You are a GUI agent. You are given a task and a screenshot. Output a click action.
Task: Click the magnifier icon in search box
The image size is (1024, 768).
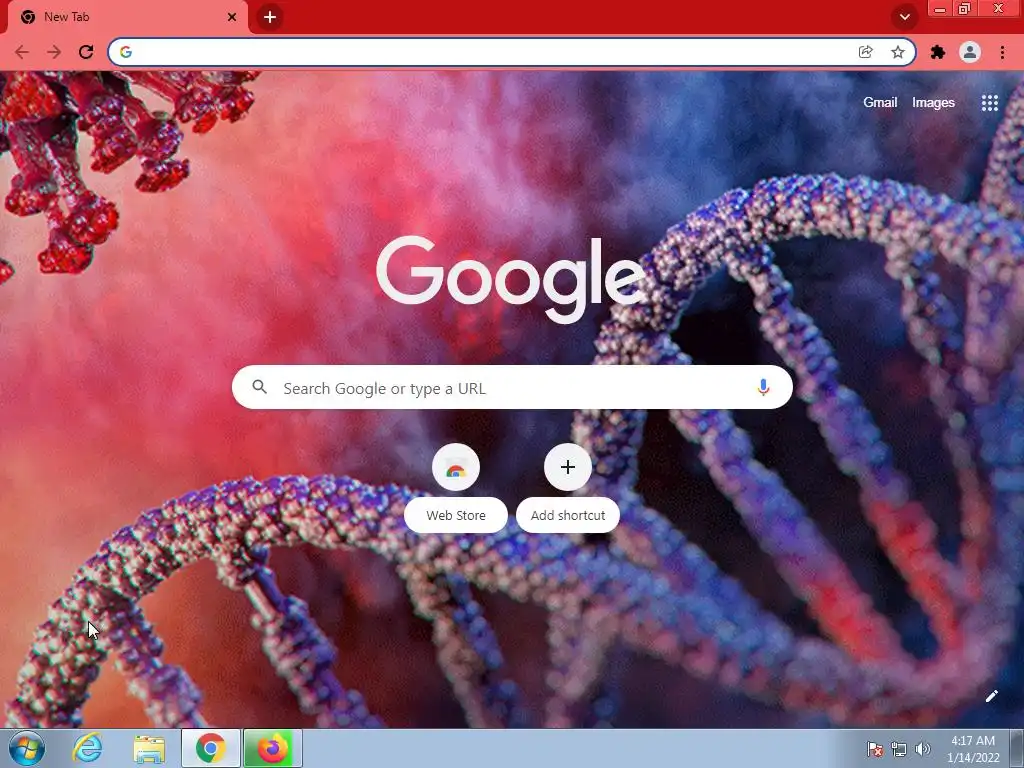pyautogui.click(x=259, y=387)
